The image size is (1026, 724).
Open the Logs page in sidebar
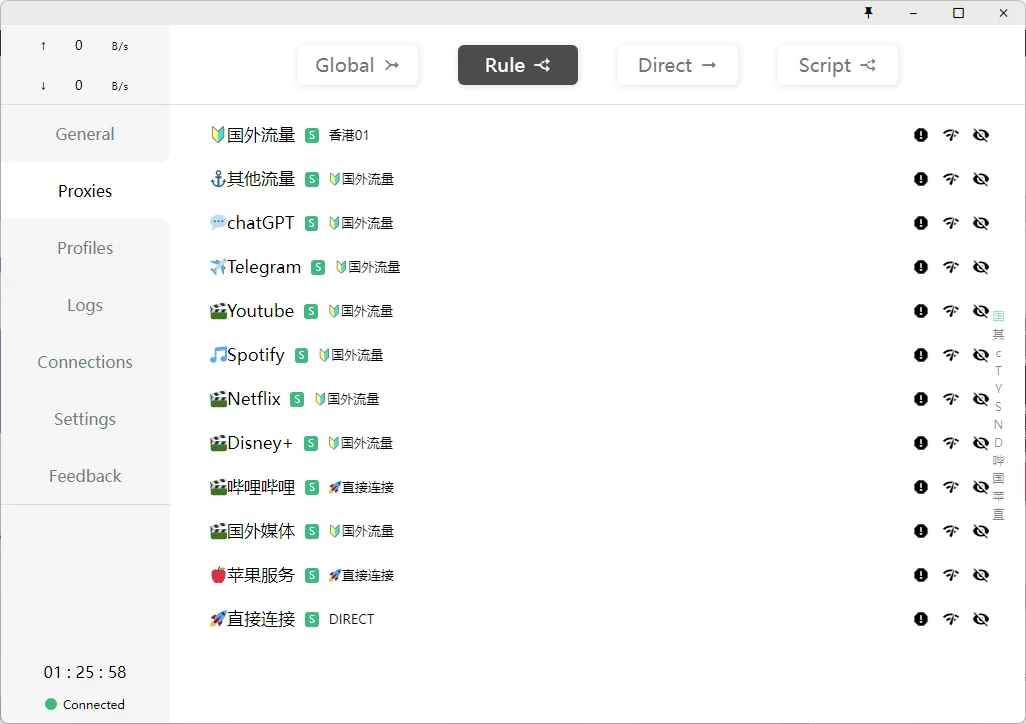point(85,305)
